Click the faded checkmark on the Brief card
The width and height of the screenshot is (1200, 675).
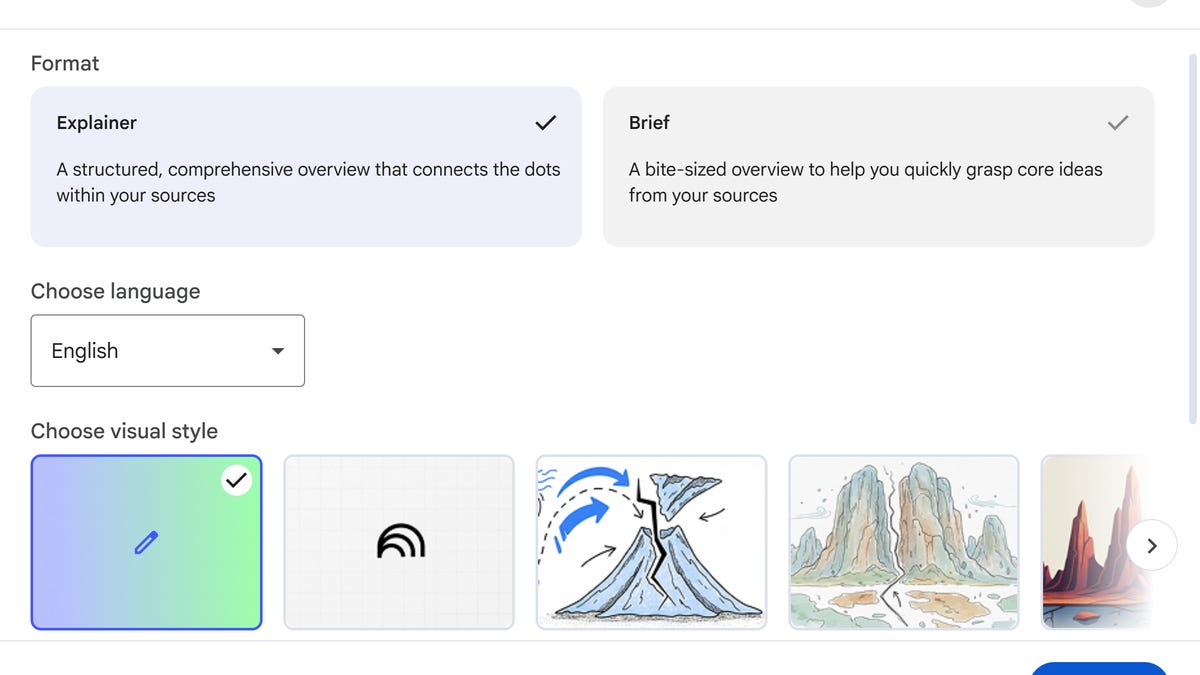(1117, 122)
